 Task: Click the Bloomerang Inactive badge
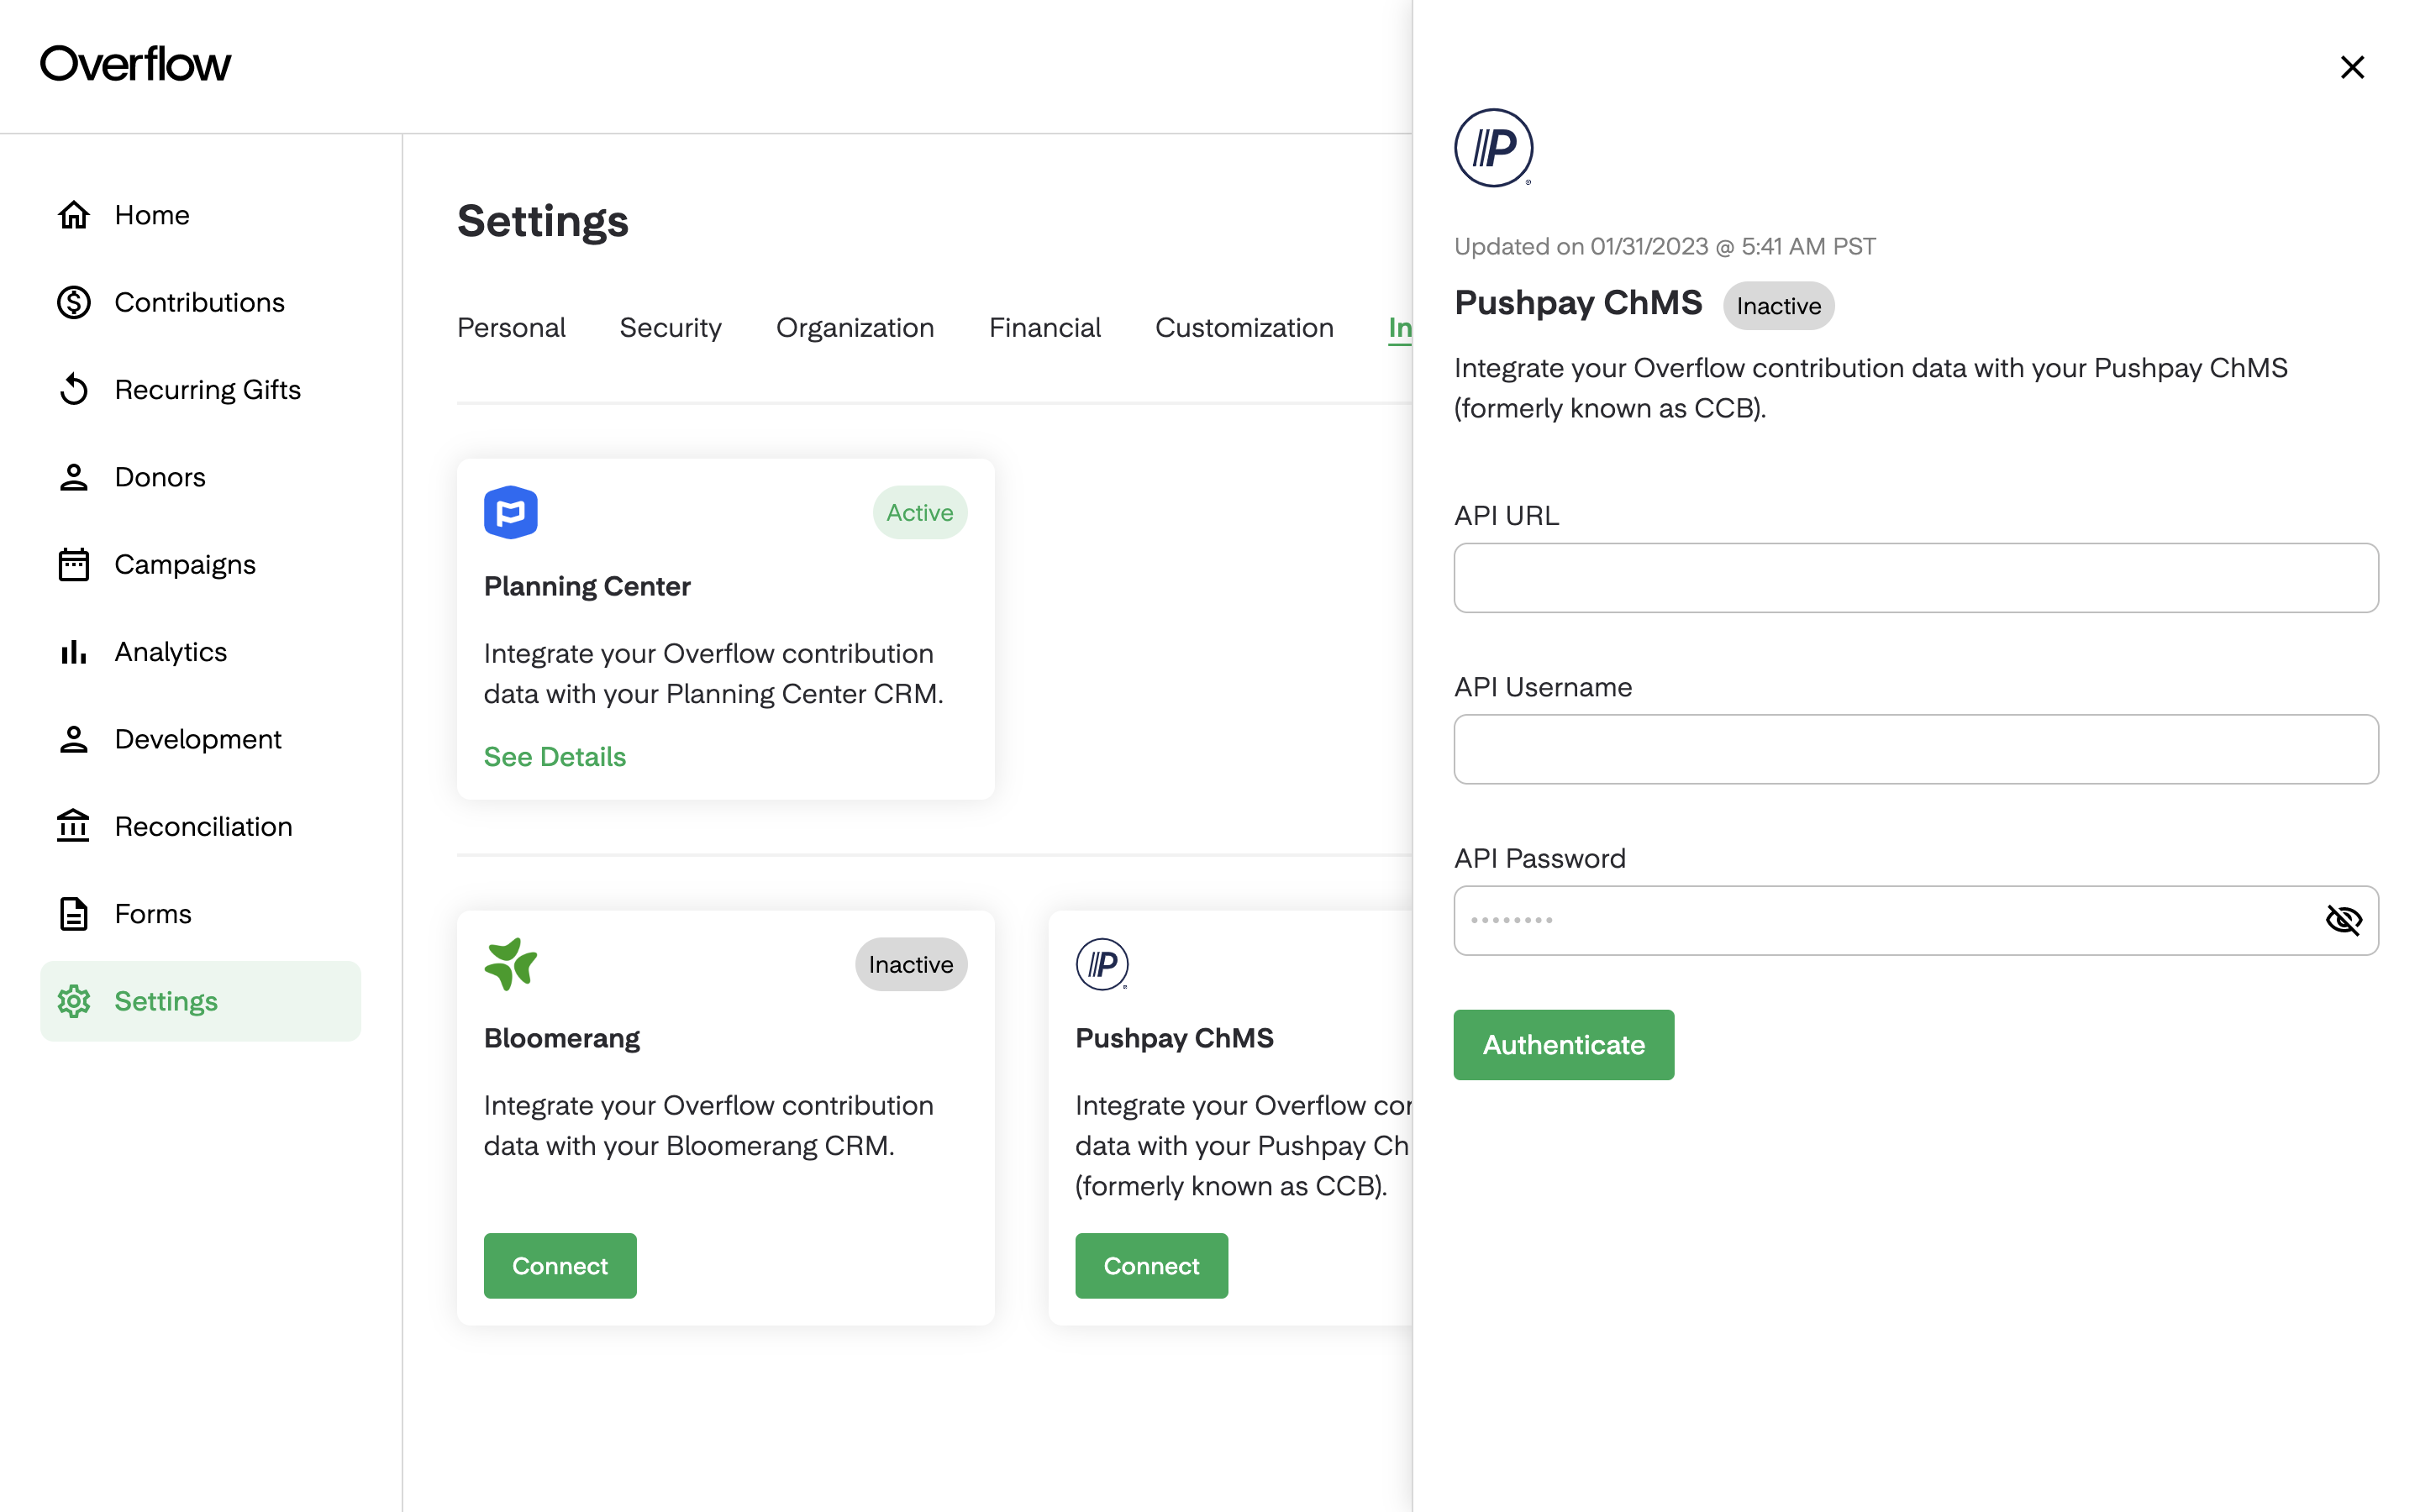[x=910, y=964]
